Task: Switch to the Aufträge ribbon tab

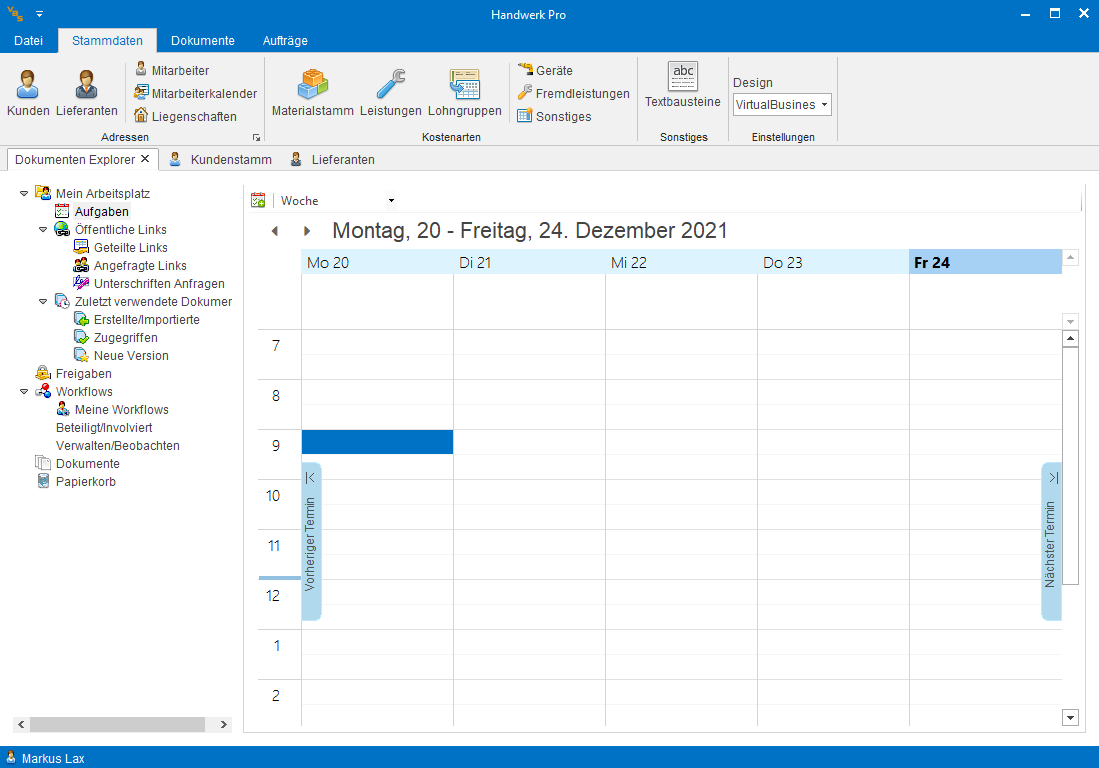Action: pos(285,41)
